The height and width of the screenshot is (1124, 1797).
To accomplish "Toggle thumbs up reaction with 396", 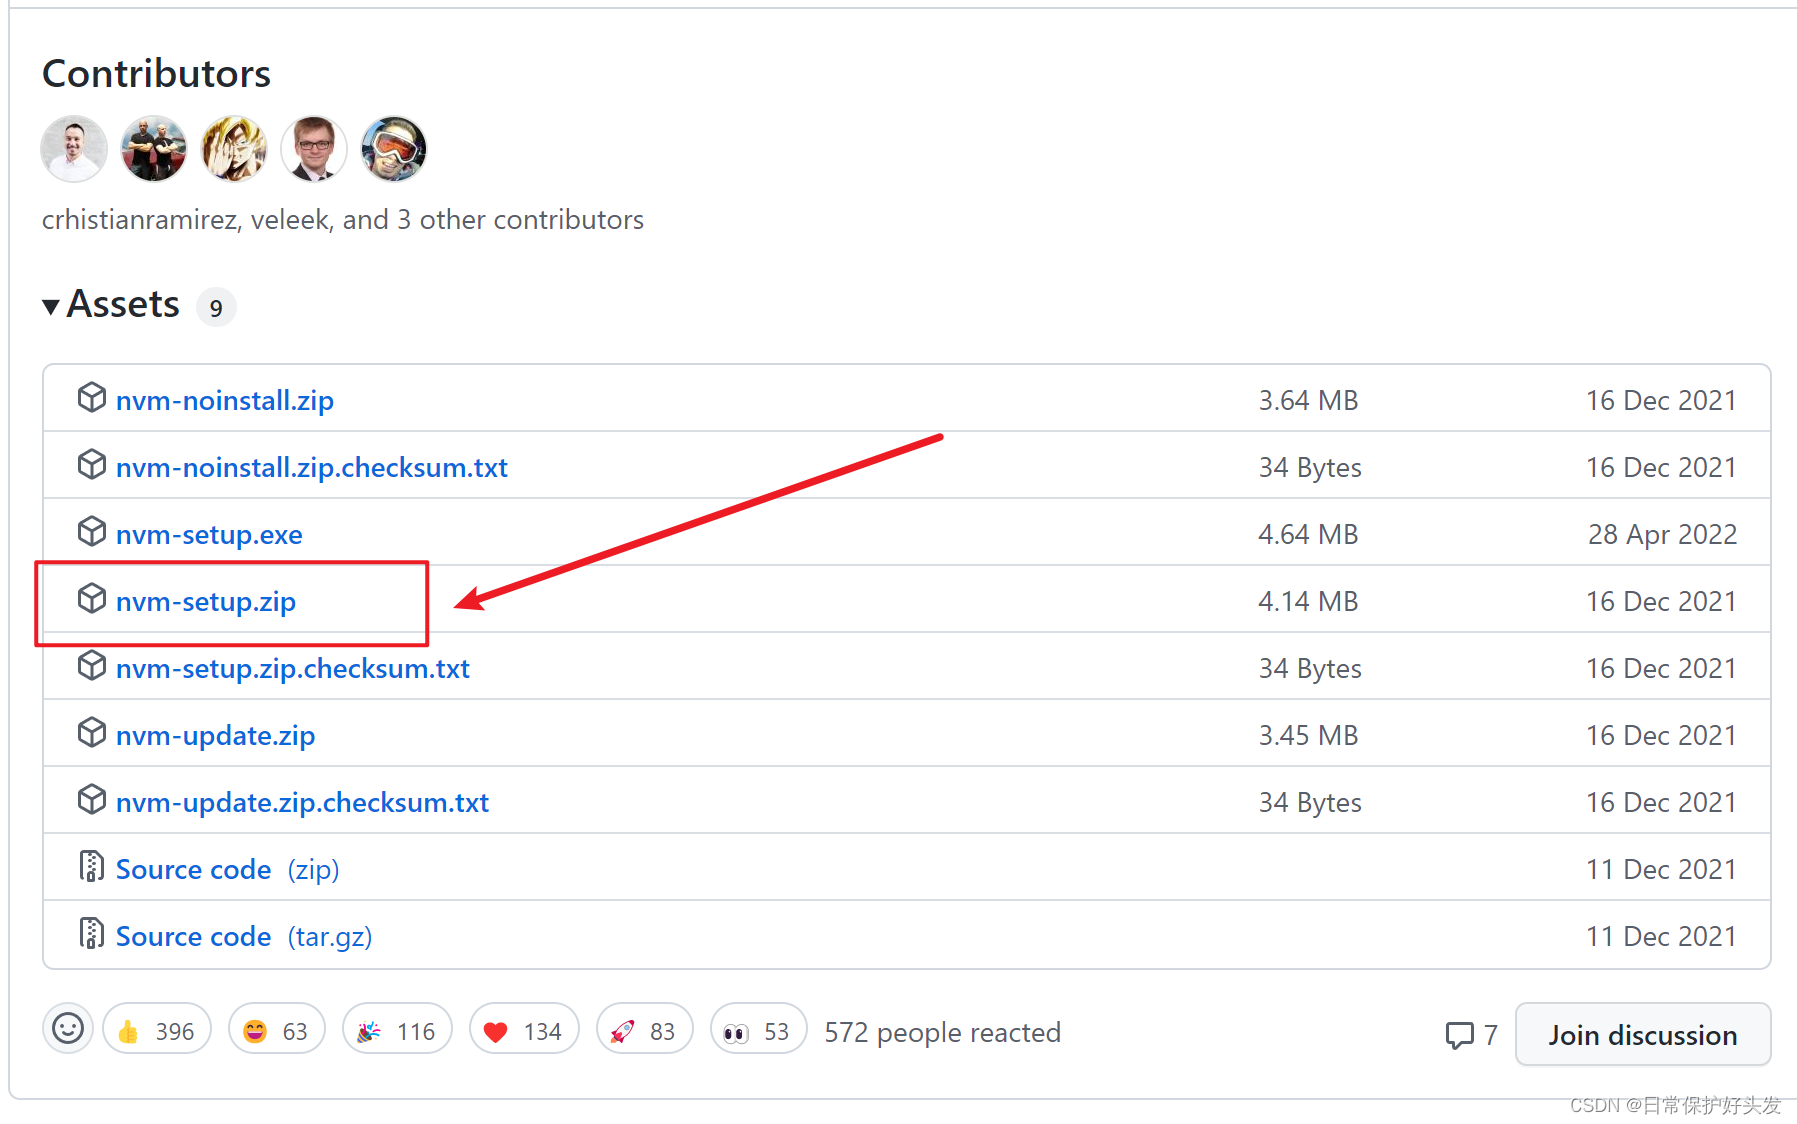I will [157, 1030].
